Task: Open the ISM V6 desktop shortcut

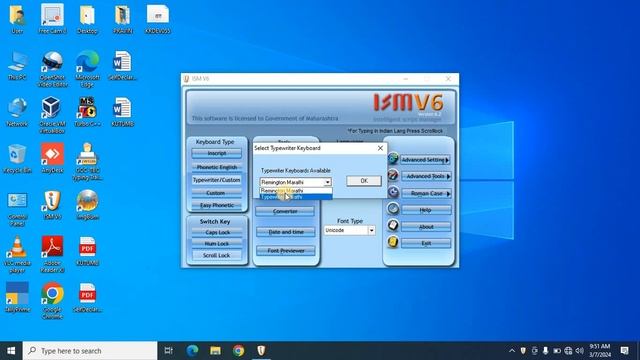Action: [52, 205]
